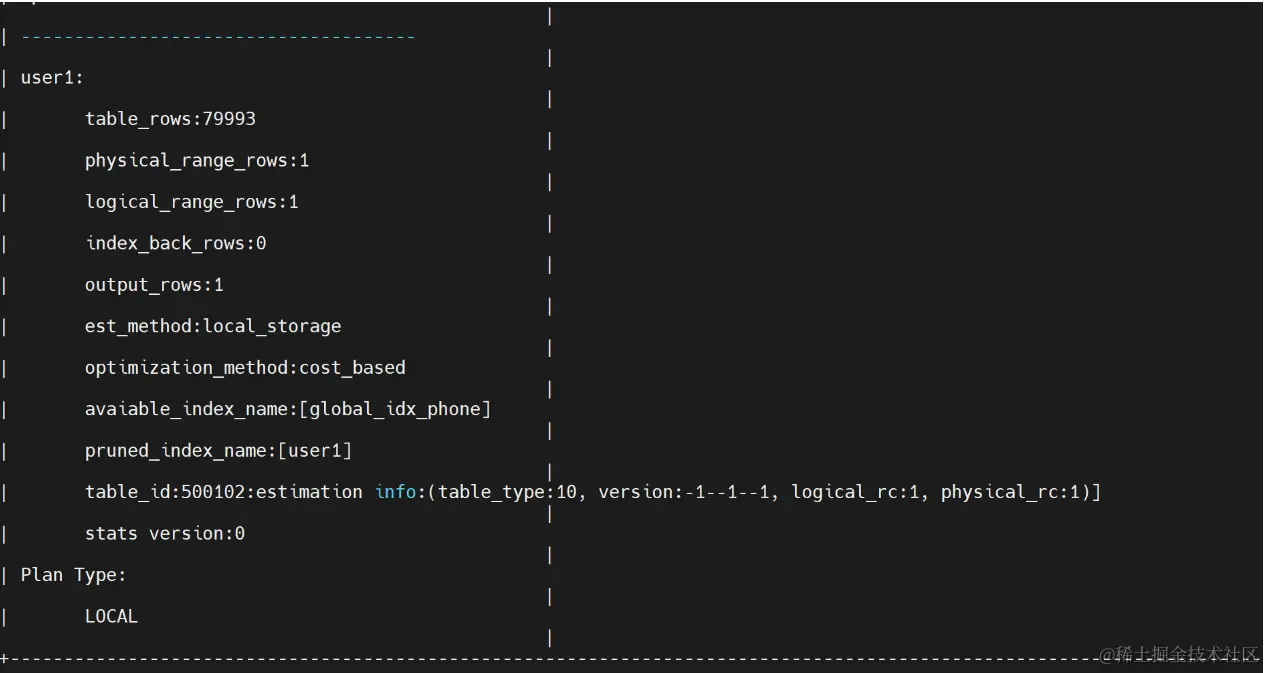
Task: Click the stats version:0 line
Action: coord(165,534)
